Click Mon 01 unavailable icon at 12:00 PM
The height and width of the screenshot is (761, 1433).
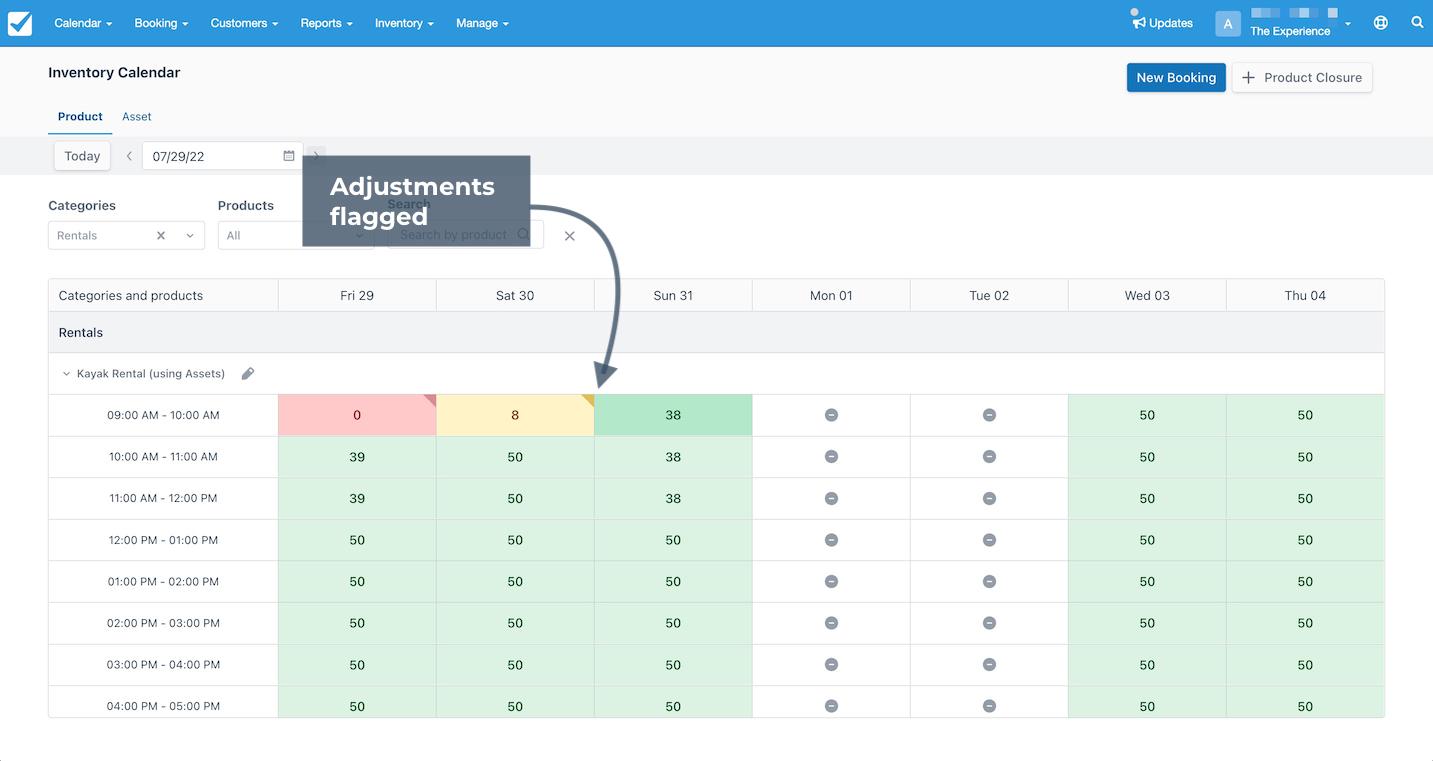(831, 540)
